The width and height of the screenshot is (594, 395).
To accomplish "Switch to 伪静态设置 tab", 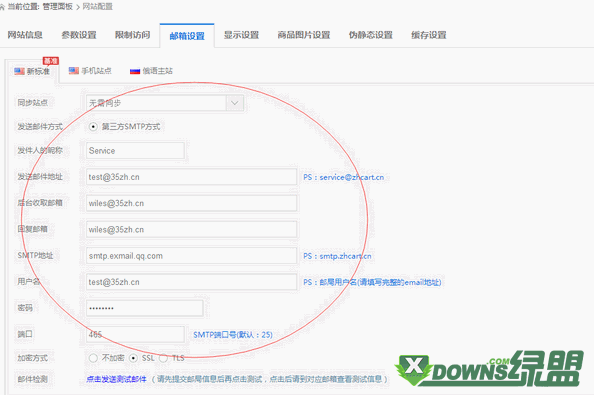I will click(x=370, y=35).
